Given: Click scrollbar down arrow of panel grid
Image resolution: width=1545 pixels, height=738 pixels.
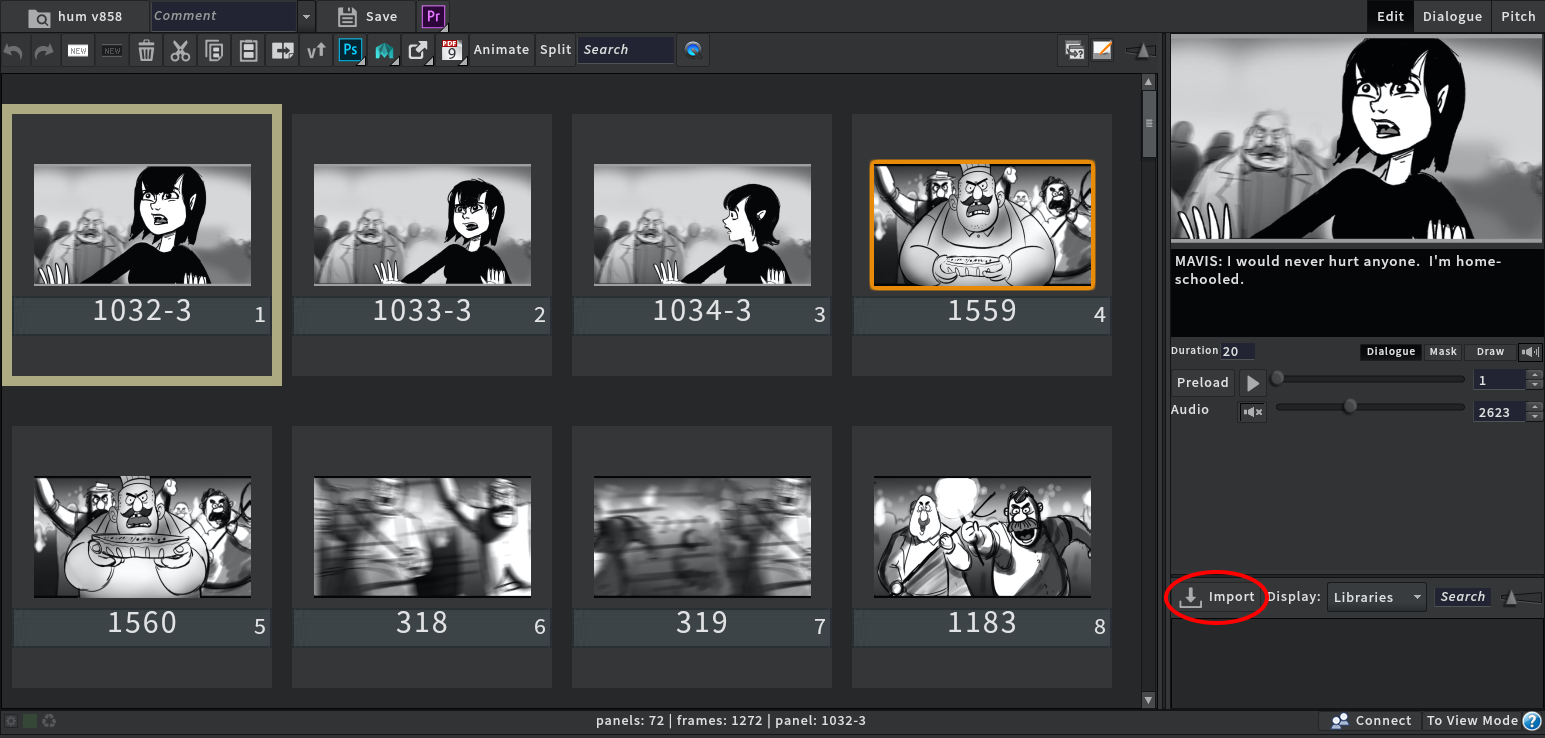Looking at the screenshot, I should [1148, 700].
